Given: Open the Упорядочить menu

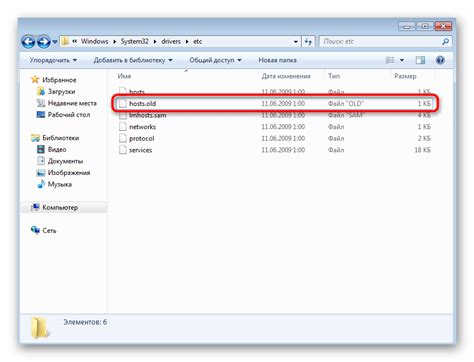Looking at the screenshot, I should pyautogui.click(x=53, y=60).
